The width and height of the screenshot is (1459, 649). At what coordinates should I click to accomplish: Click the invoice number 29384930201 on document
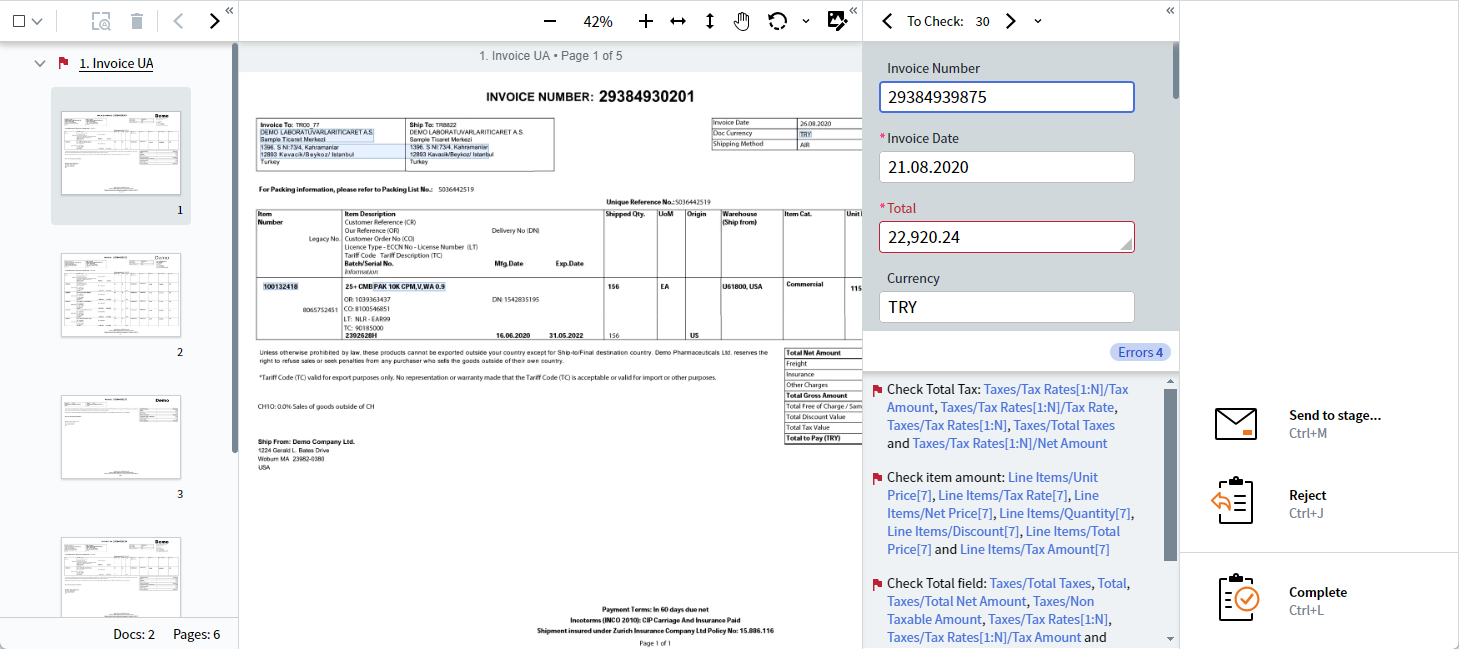646,97
